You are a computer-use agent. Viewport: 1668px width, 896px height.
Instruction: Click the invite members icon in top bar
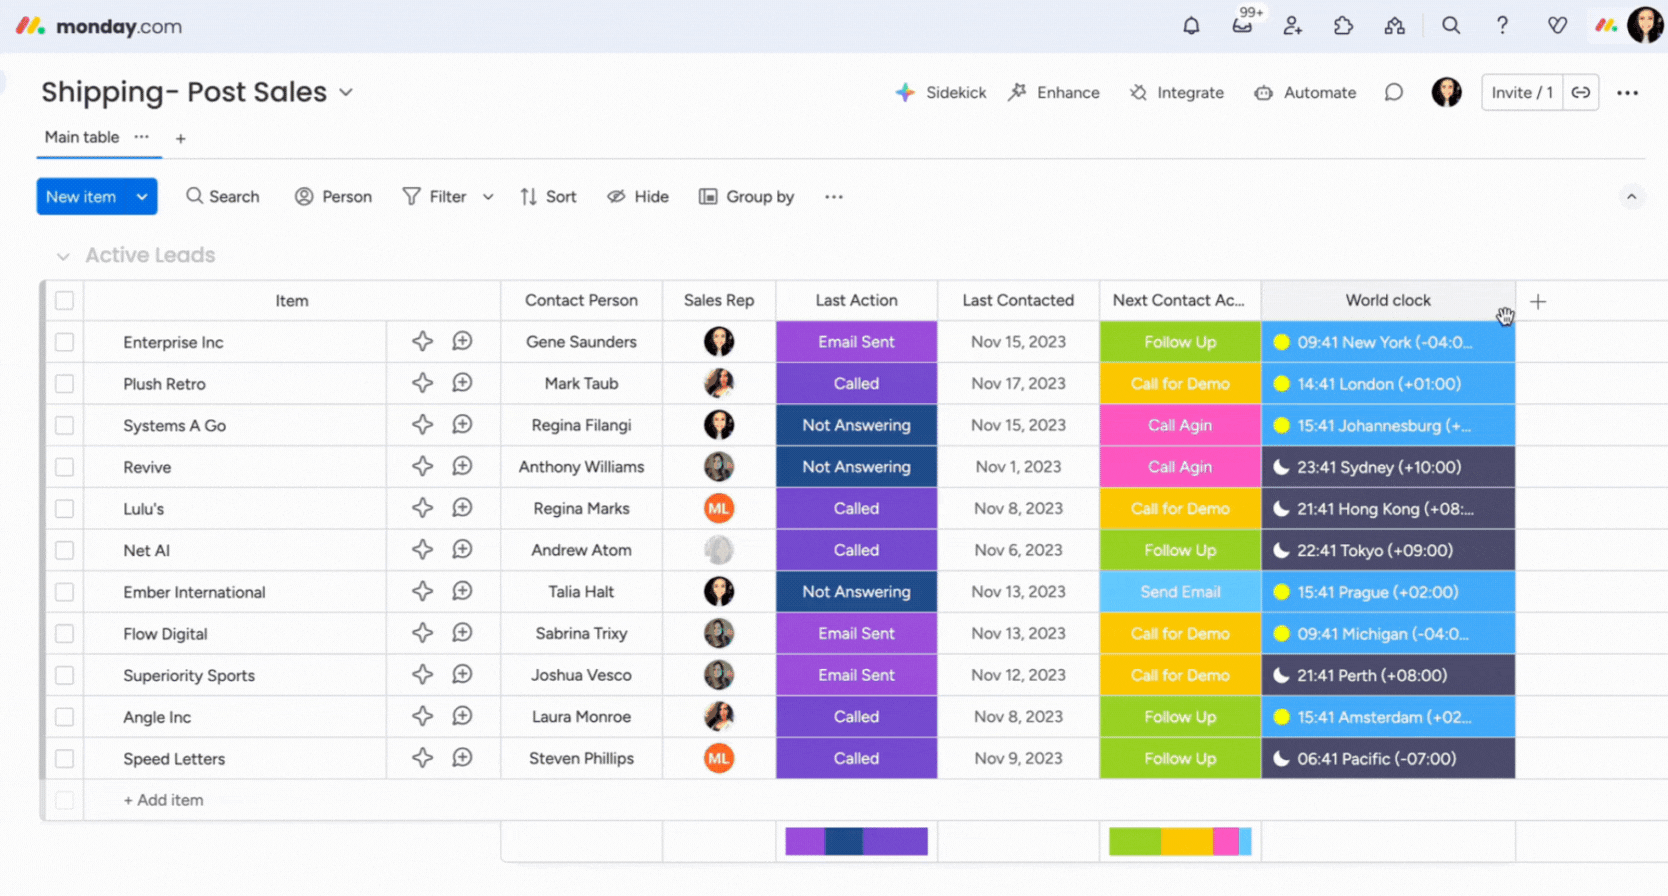pyautogui.click(x=1293, y=26)
